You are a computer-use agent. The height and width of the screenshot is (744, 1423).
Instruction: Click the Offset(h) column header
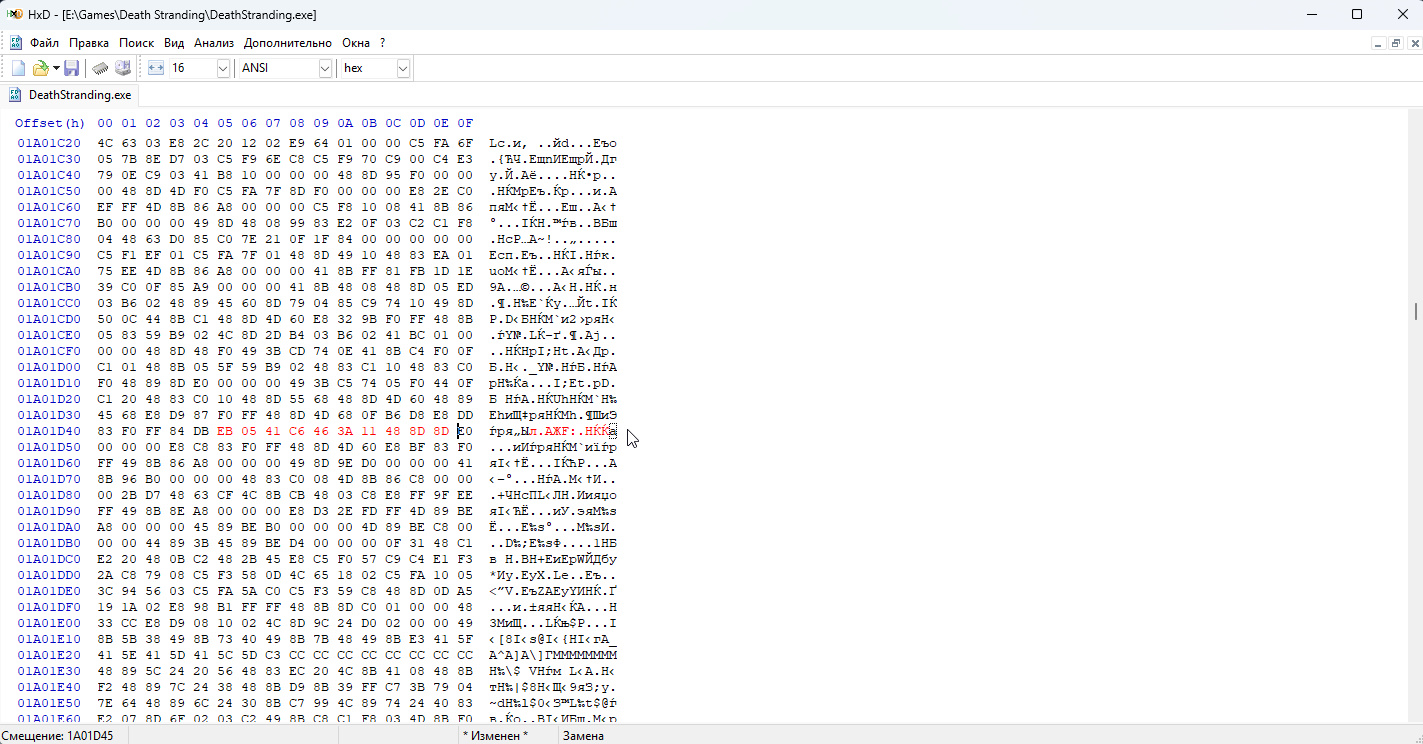tap(50, 123)
